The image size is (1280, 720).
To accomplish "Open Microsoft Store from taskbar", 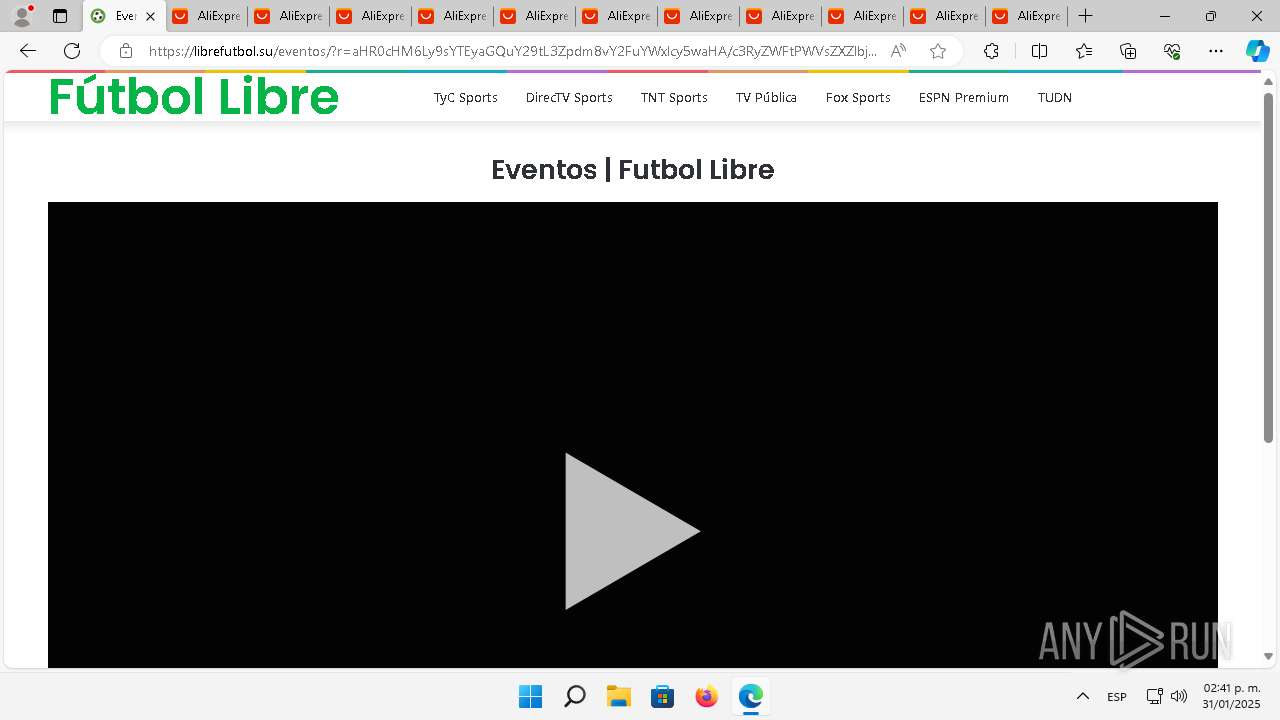I will [x=663, y=696].
